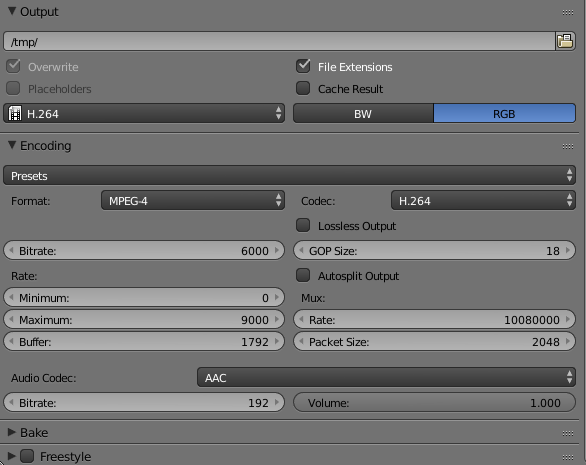This screenshot has height=465, width=586.
Task: Increase video Bitrate with right arrow
Action: (x=277, y=250)
